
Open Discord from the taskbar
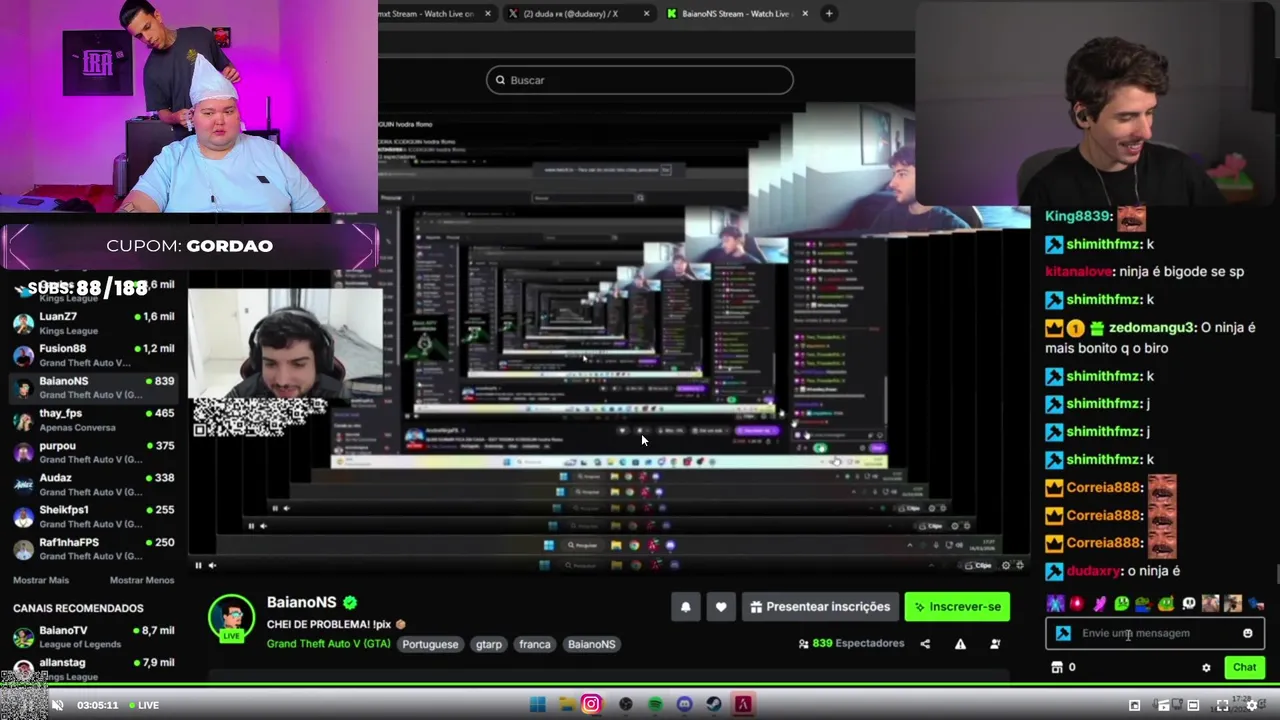[x=684, y=704]
